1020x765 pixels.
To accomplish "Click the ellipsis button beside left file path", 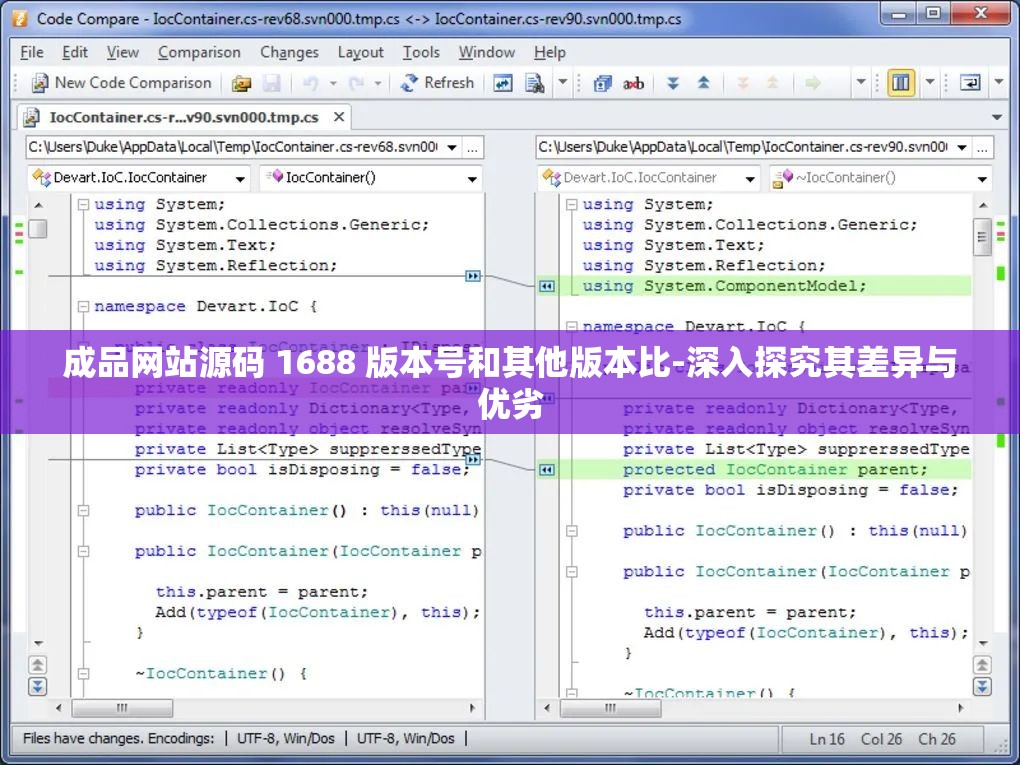I will pyautogui.click(x=472, y=147).
